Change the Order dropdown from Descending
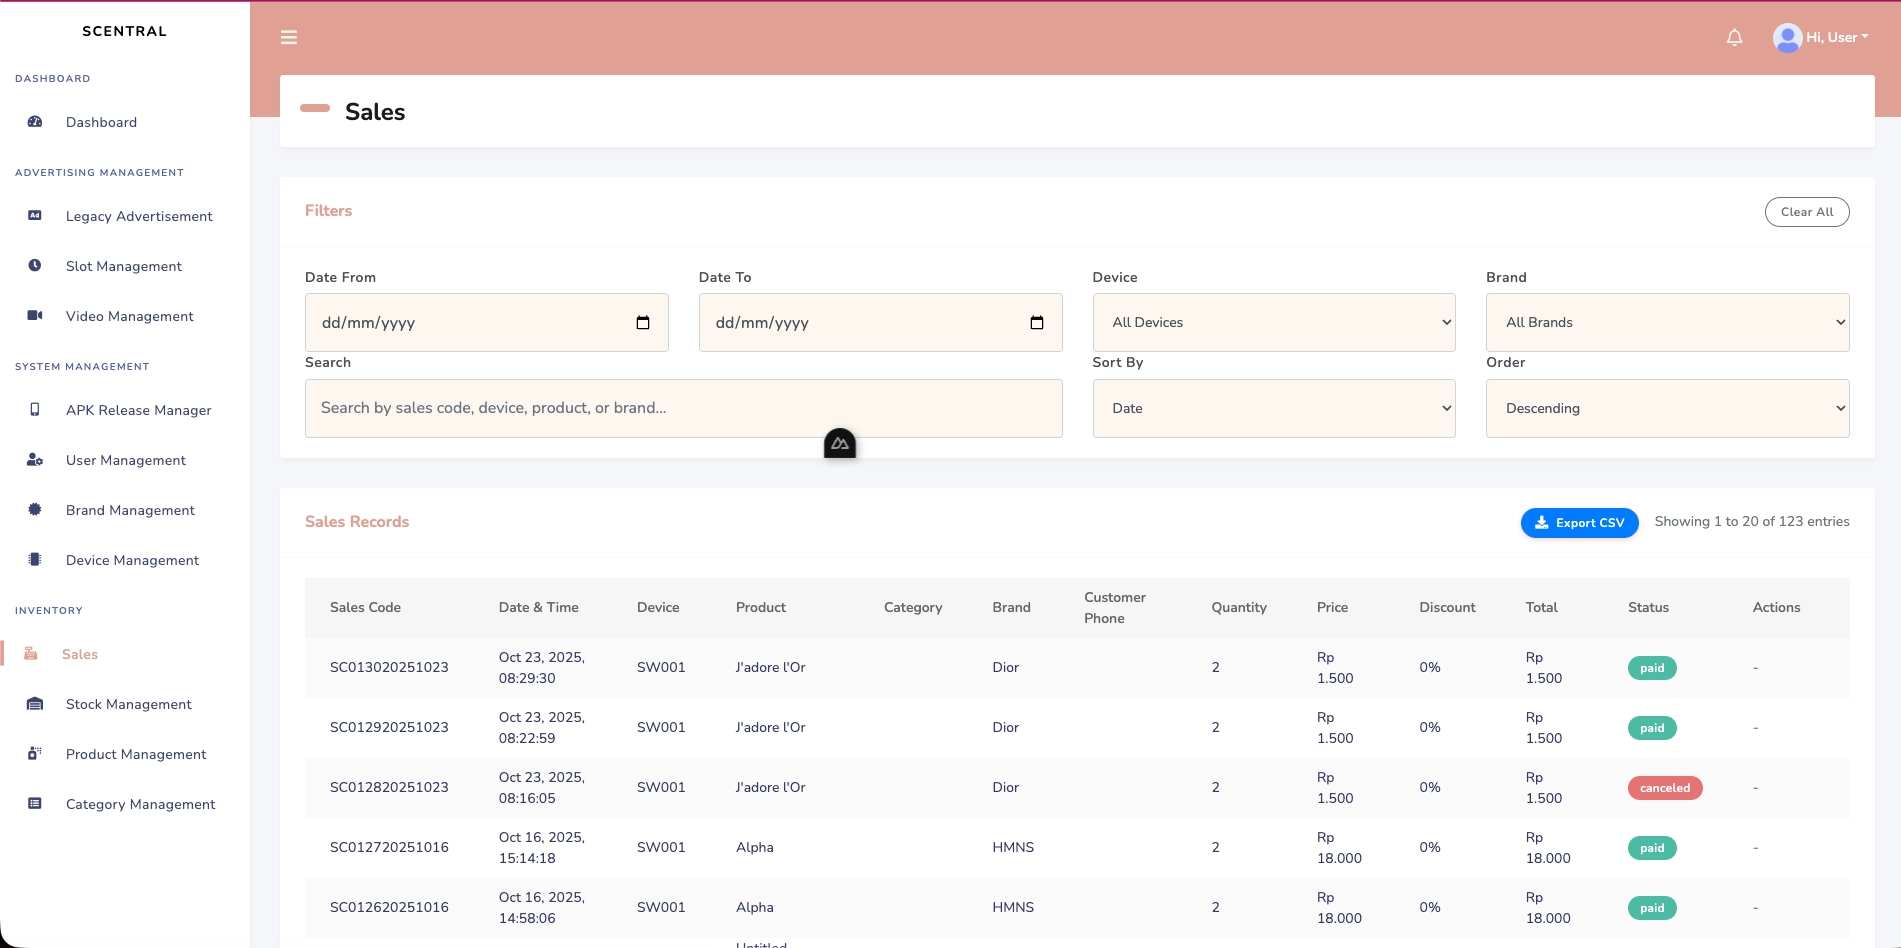 [x=1667, y=408]
